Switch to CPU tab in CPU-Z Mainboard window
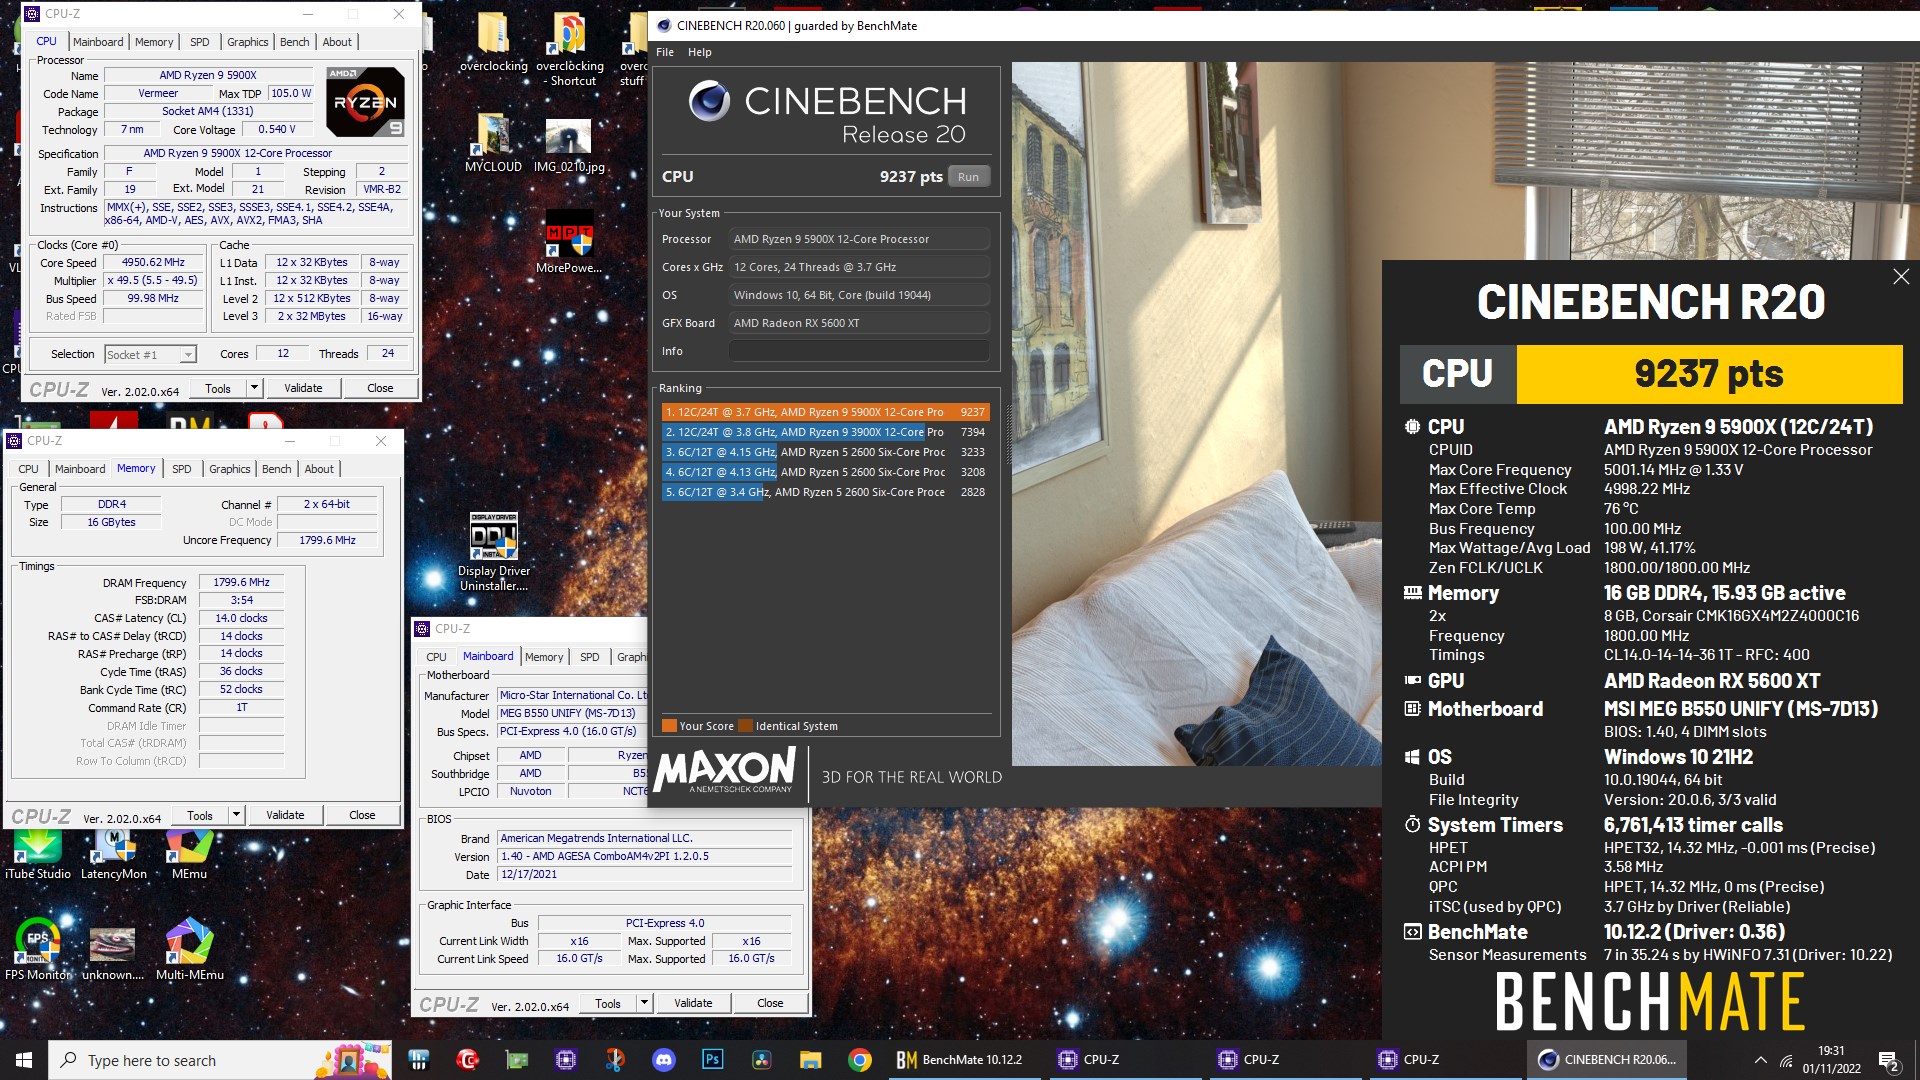The height and width of the screenshot is (1080, 1920). pos(436,657)
